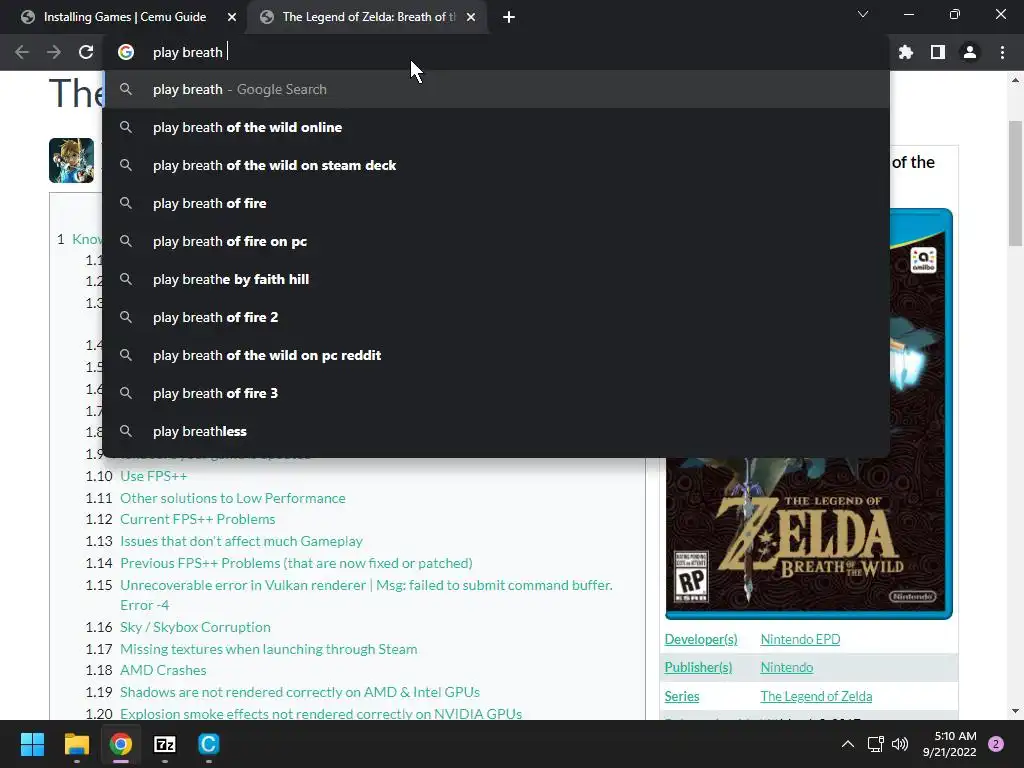This screenshot has width=1024, height=768.
Task: Select 'play breathe by faith hill' suggestion
Action: coord(496,279)
